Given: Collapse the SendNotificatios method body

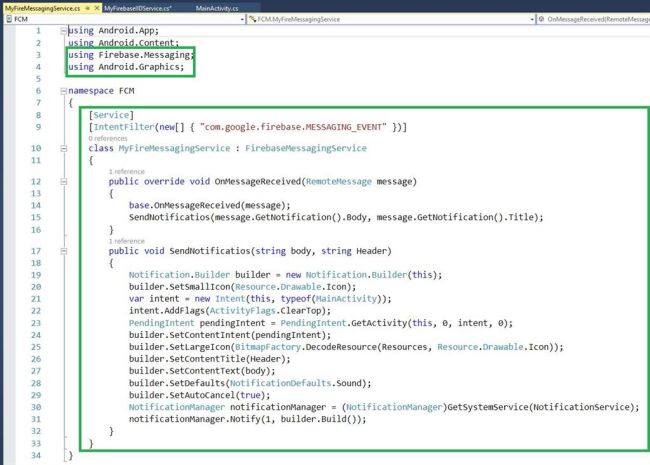Looking at the screenshot, I should point(63,251).
